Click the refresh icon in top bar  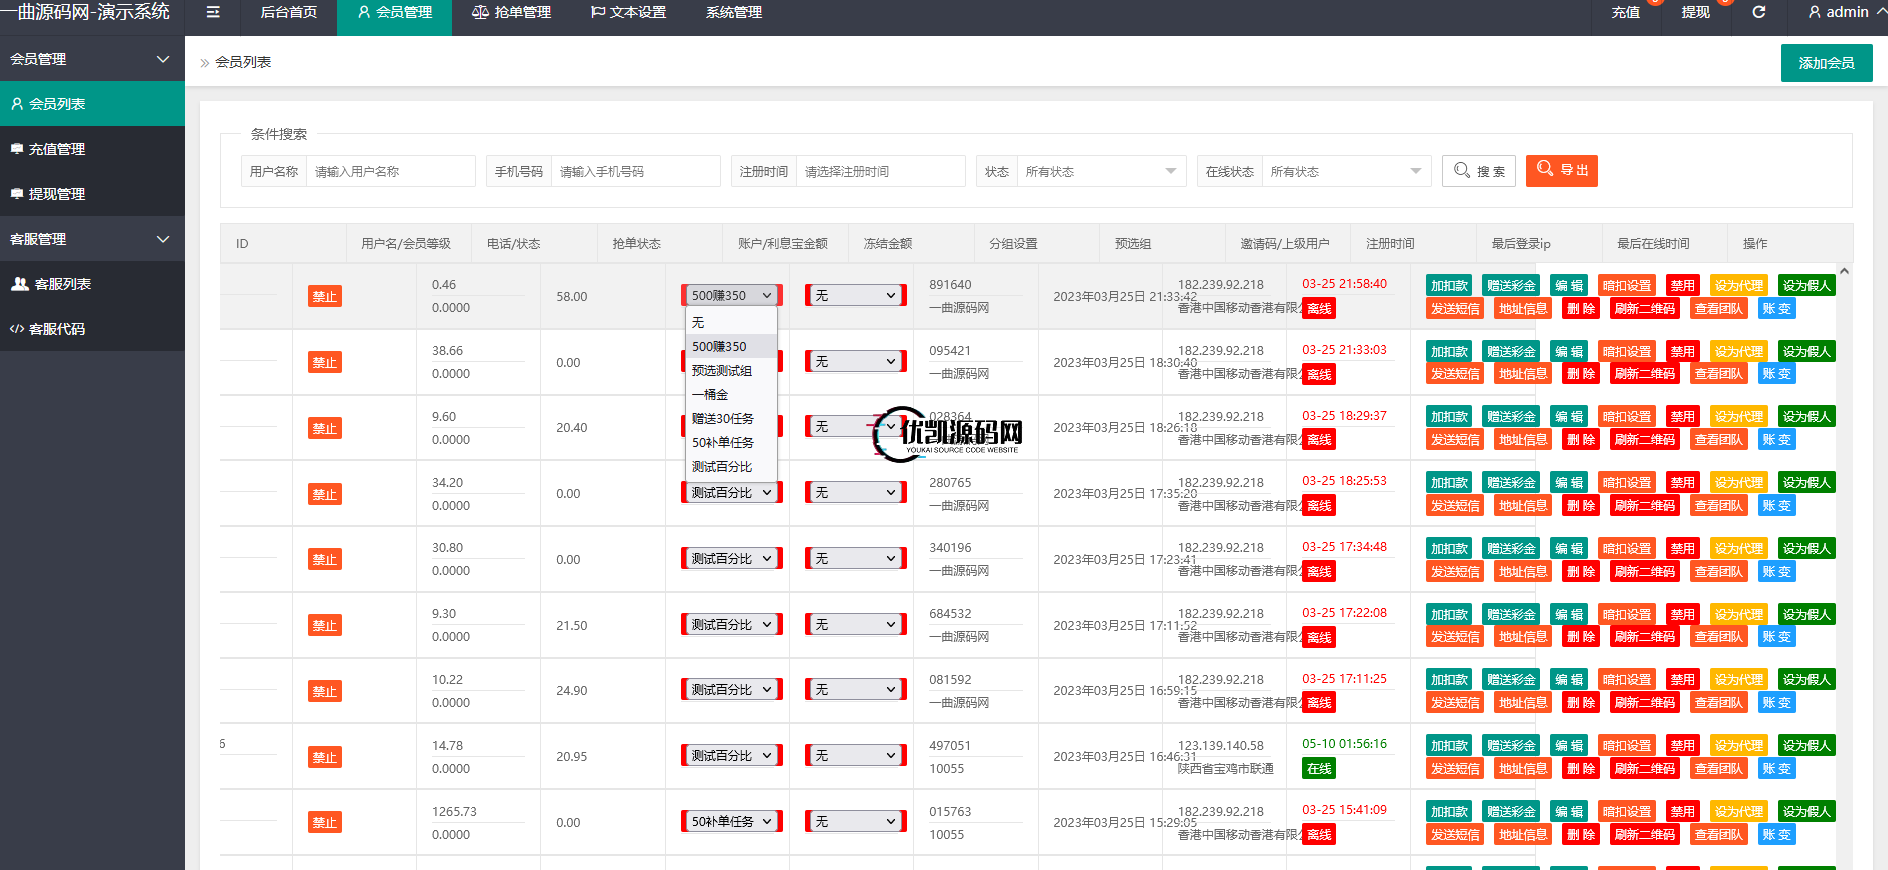(x=1758, y=12)
